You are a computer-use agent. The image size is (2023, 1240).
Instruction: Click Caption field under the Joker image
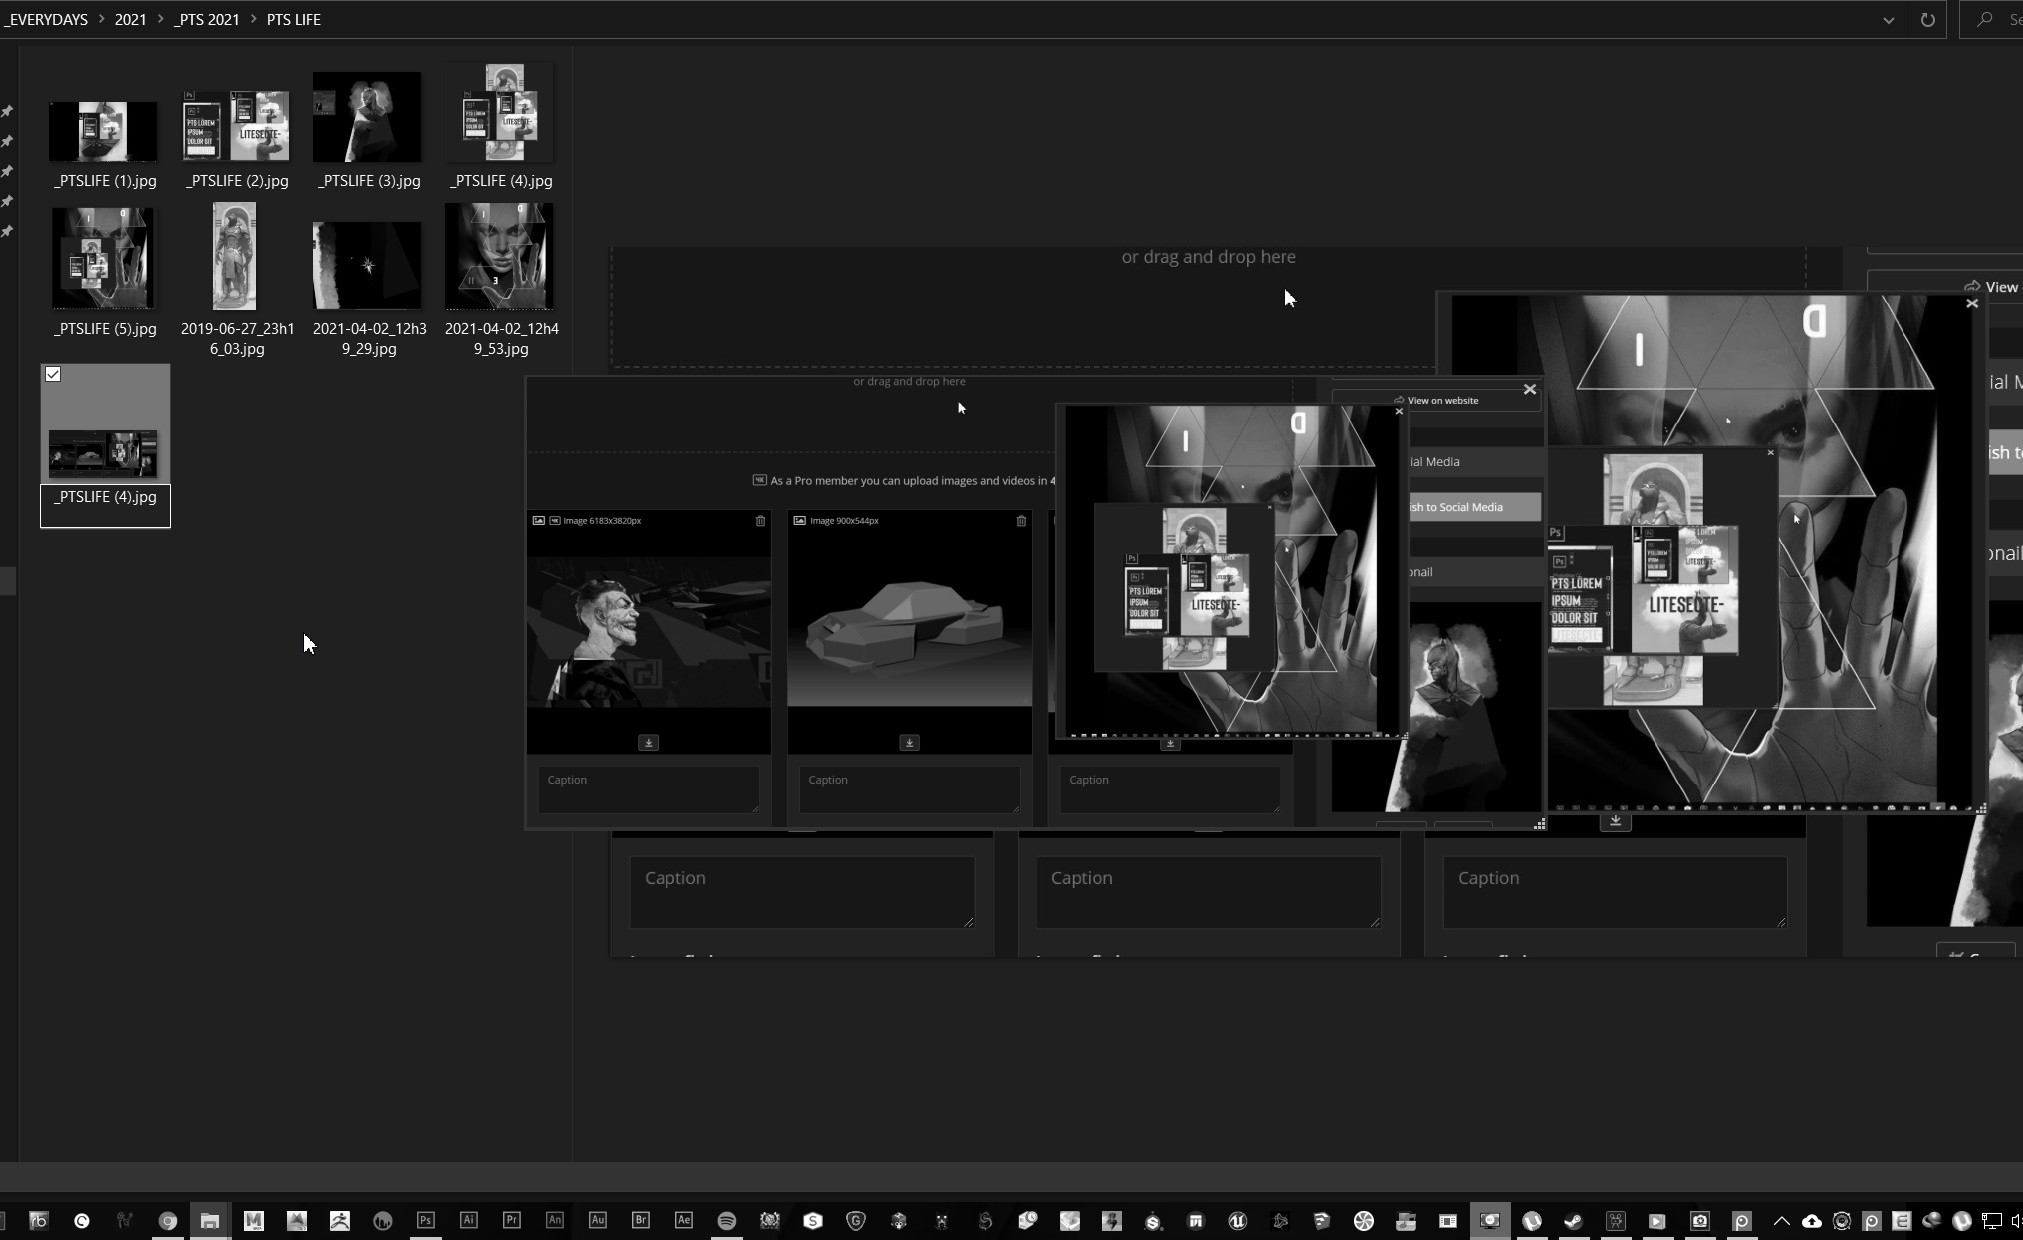pyautogui.click(x=648, y=789)
